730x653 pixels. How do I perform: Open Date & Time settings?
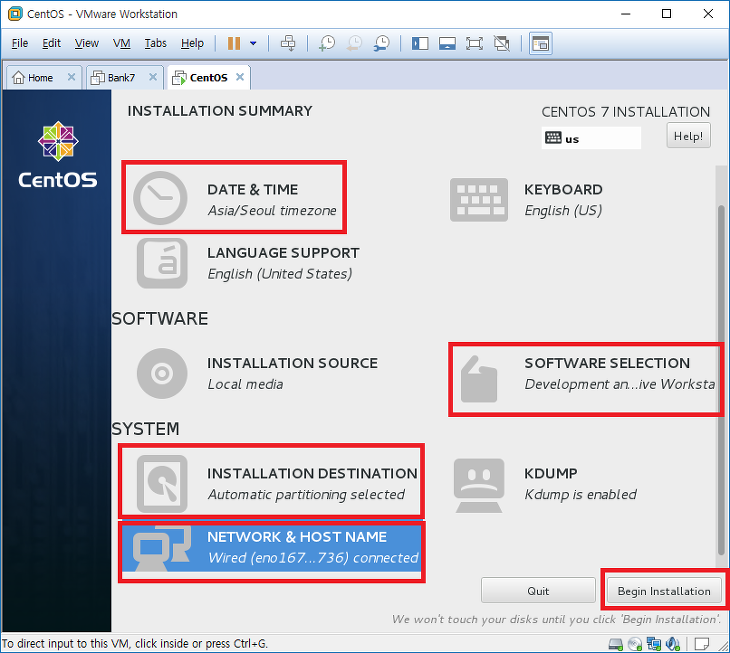(234, 197)
